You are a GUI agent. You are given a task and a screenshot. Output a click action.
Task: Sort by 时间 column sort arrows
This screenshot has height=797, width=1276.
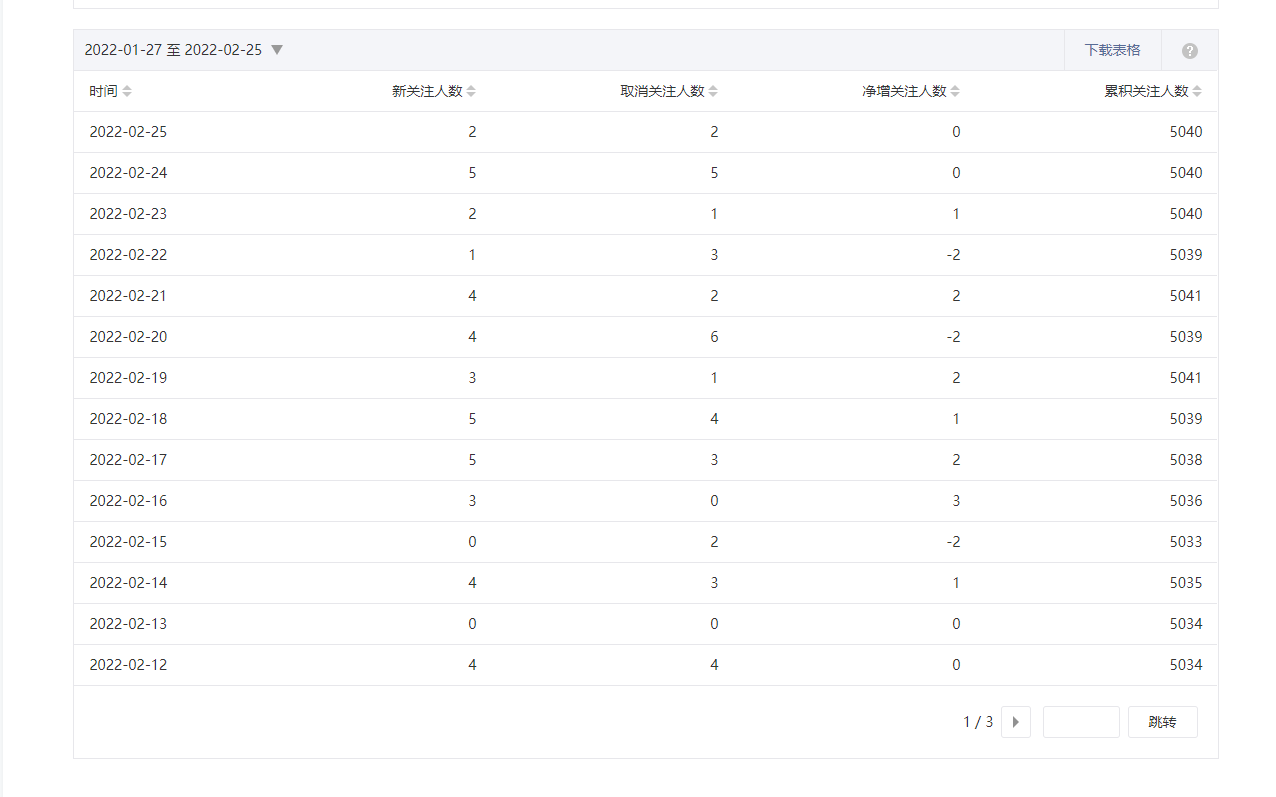[127, 92]
